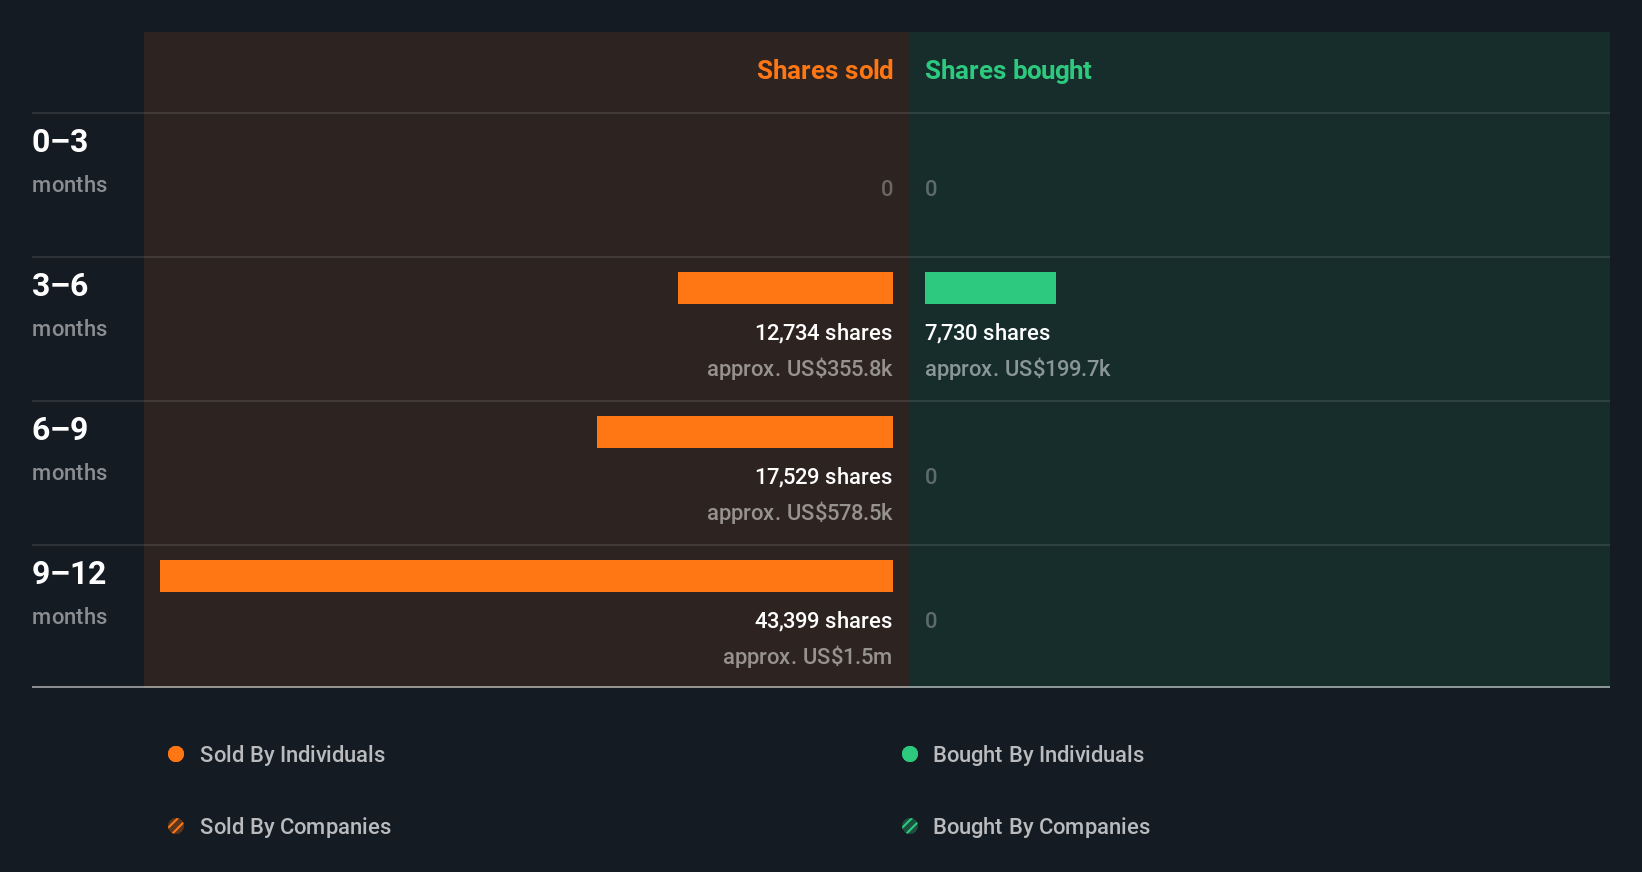Click the zero sold value in 0–3 months row
Viewport: 1642px width, 872px height.
[x=887, y=188]
